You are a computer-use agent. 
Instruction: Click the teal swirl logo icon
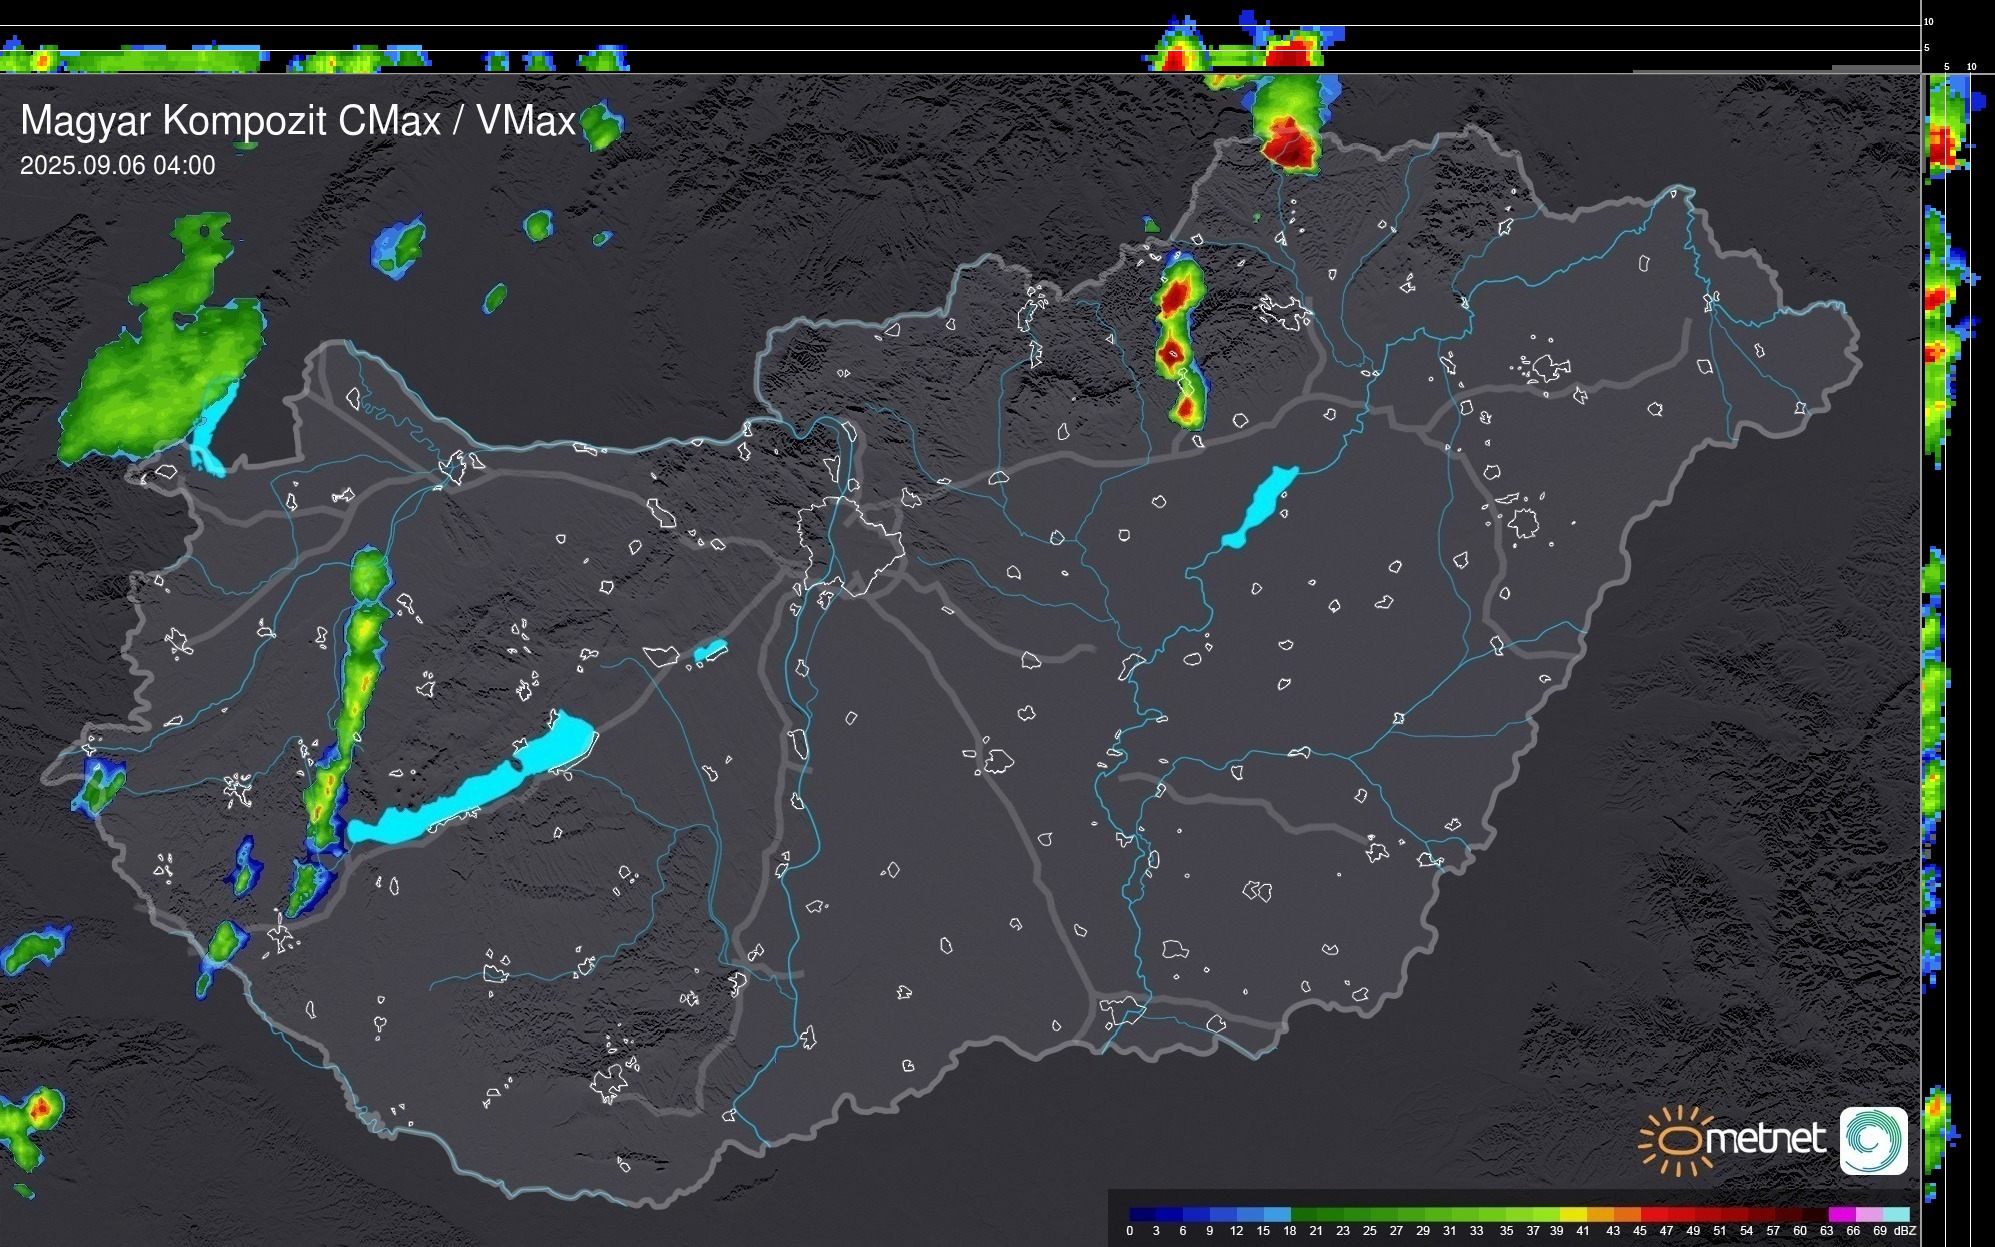click(x=1873, y=1140)
